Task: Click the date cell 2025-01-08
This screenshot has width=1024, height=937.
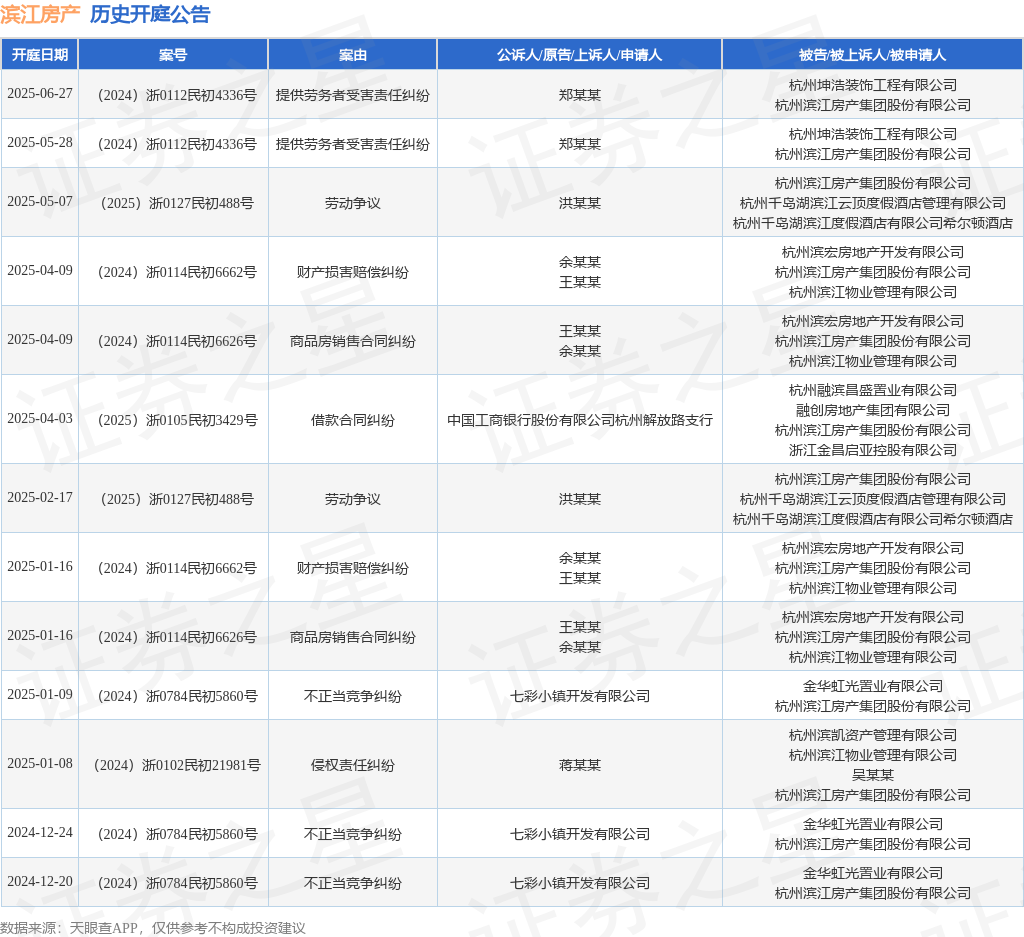Action: (40, 764)
